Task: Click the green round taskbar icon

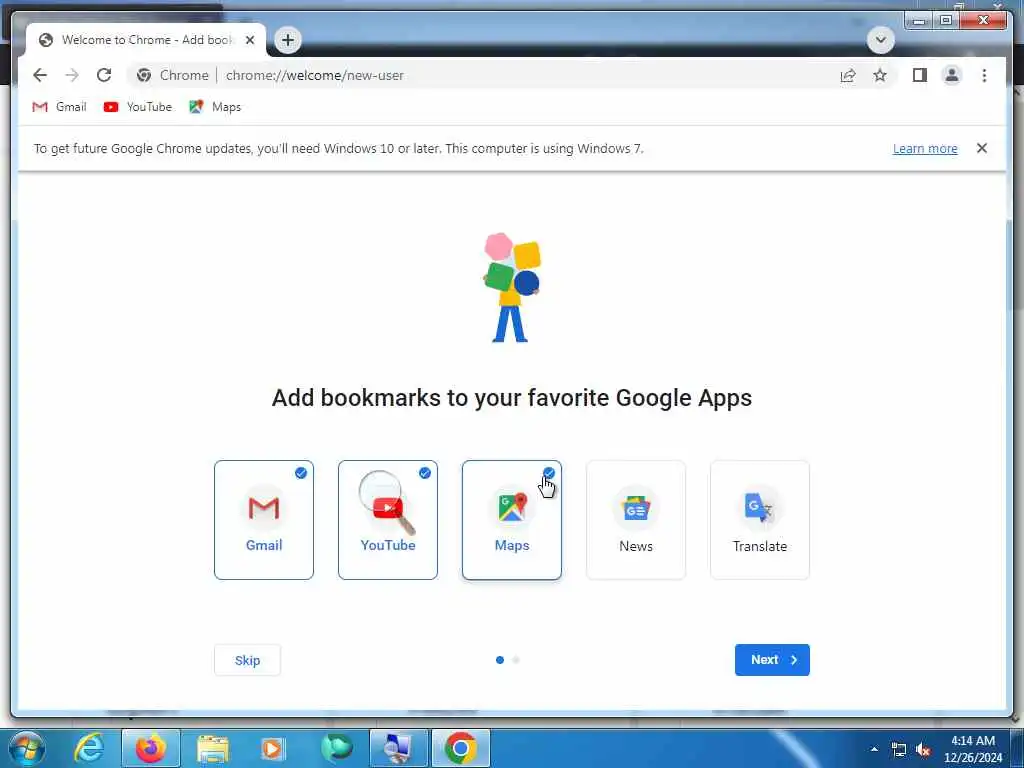Action: click(x=337, y=748)
